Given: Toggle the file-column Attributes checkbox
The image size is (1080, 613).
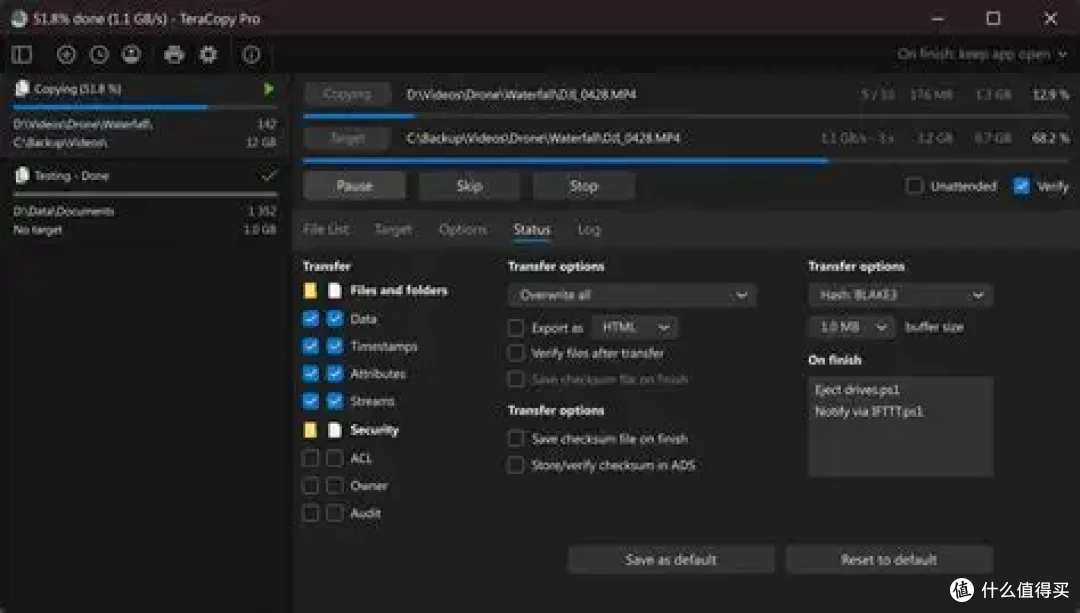Looking at the screenshot, I should 335,373.
